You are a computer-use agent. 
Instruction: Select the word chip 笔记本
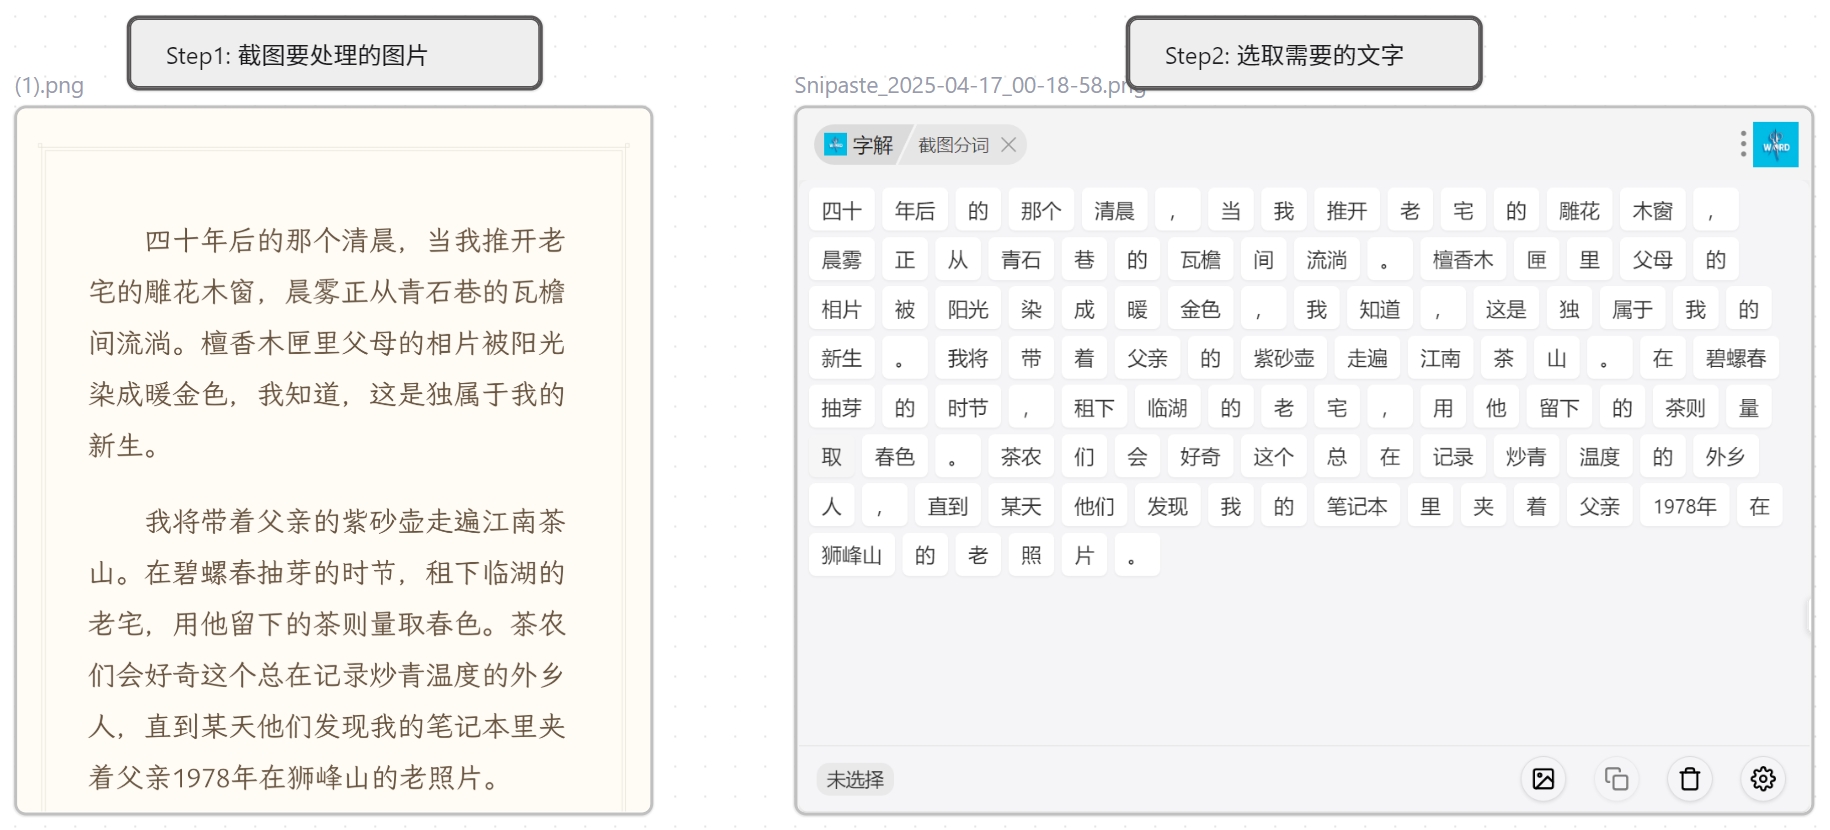click(1357, 506)
